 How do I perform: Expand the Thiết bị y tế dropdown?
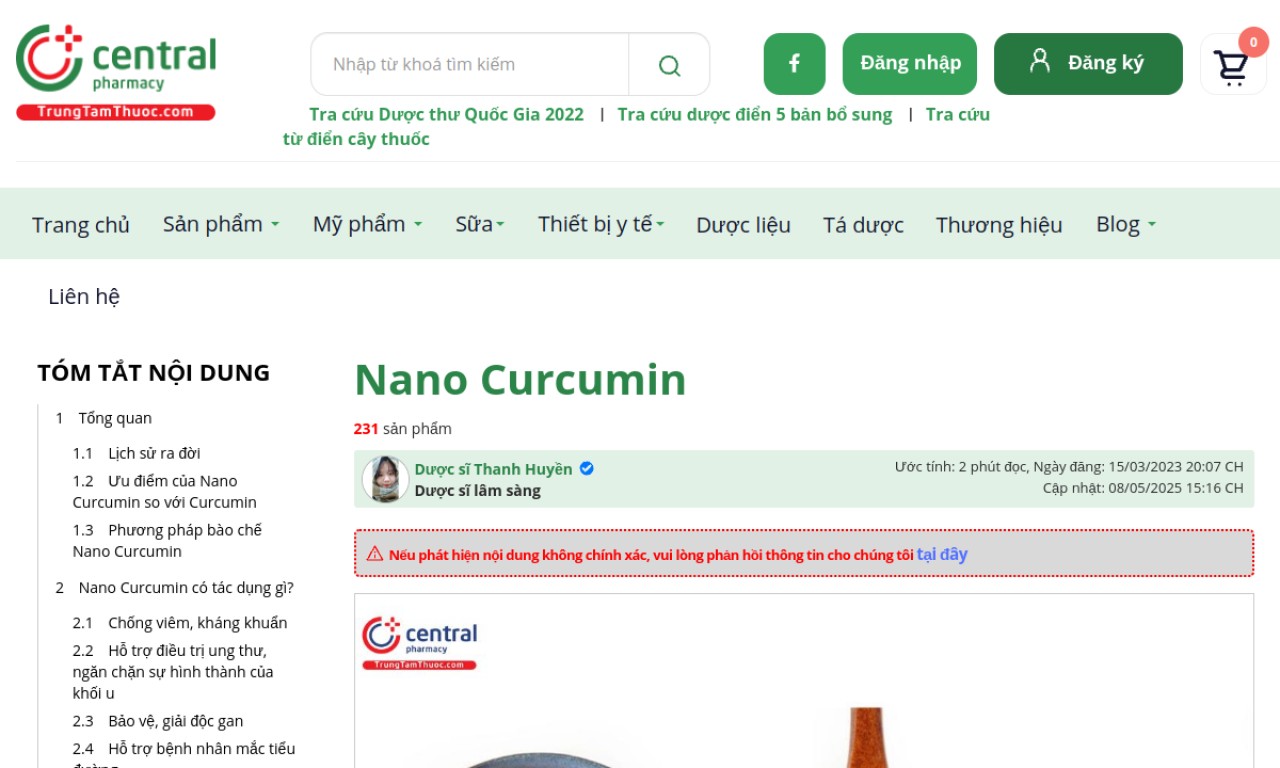click(x=601, y=224)
